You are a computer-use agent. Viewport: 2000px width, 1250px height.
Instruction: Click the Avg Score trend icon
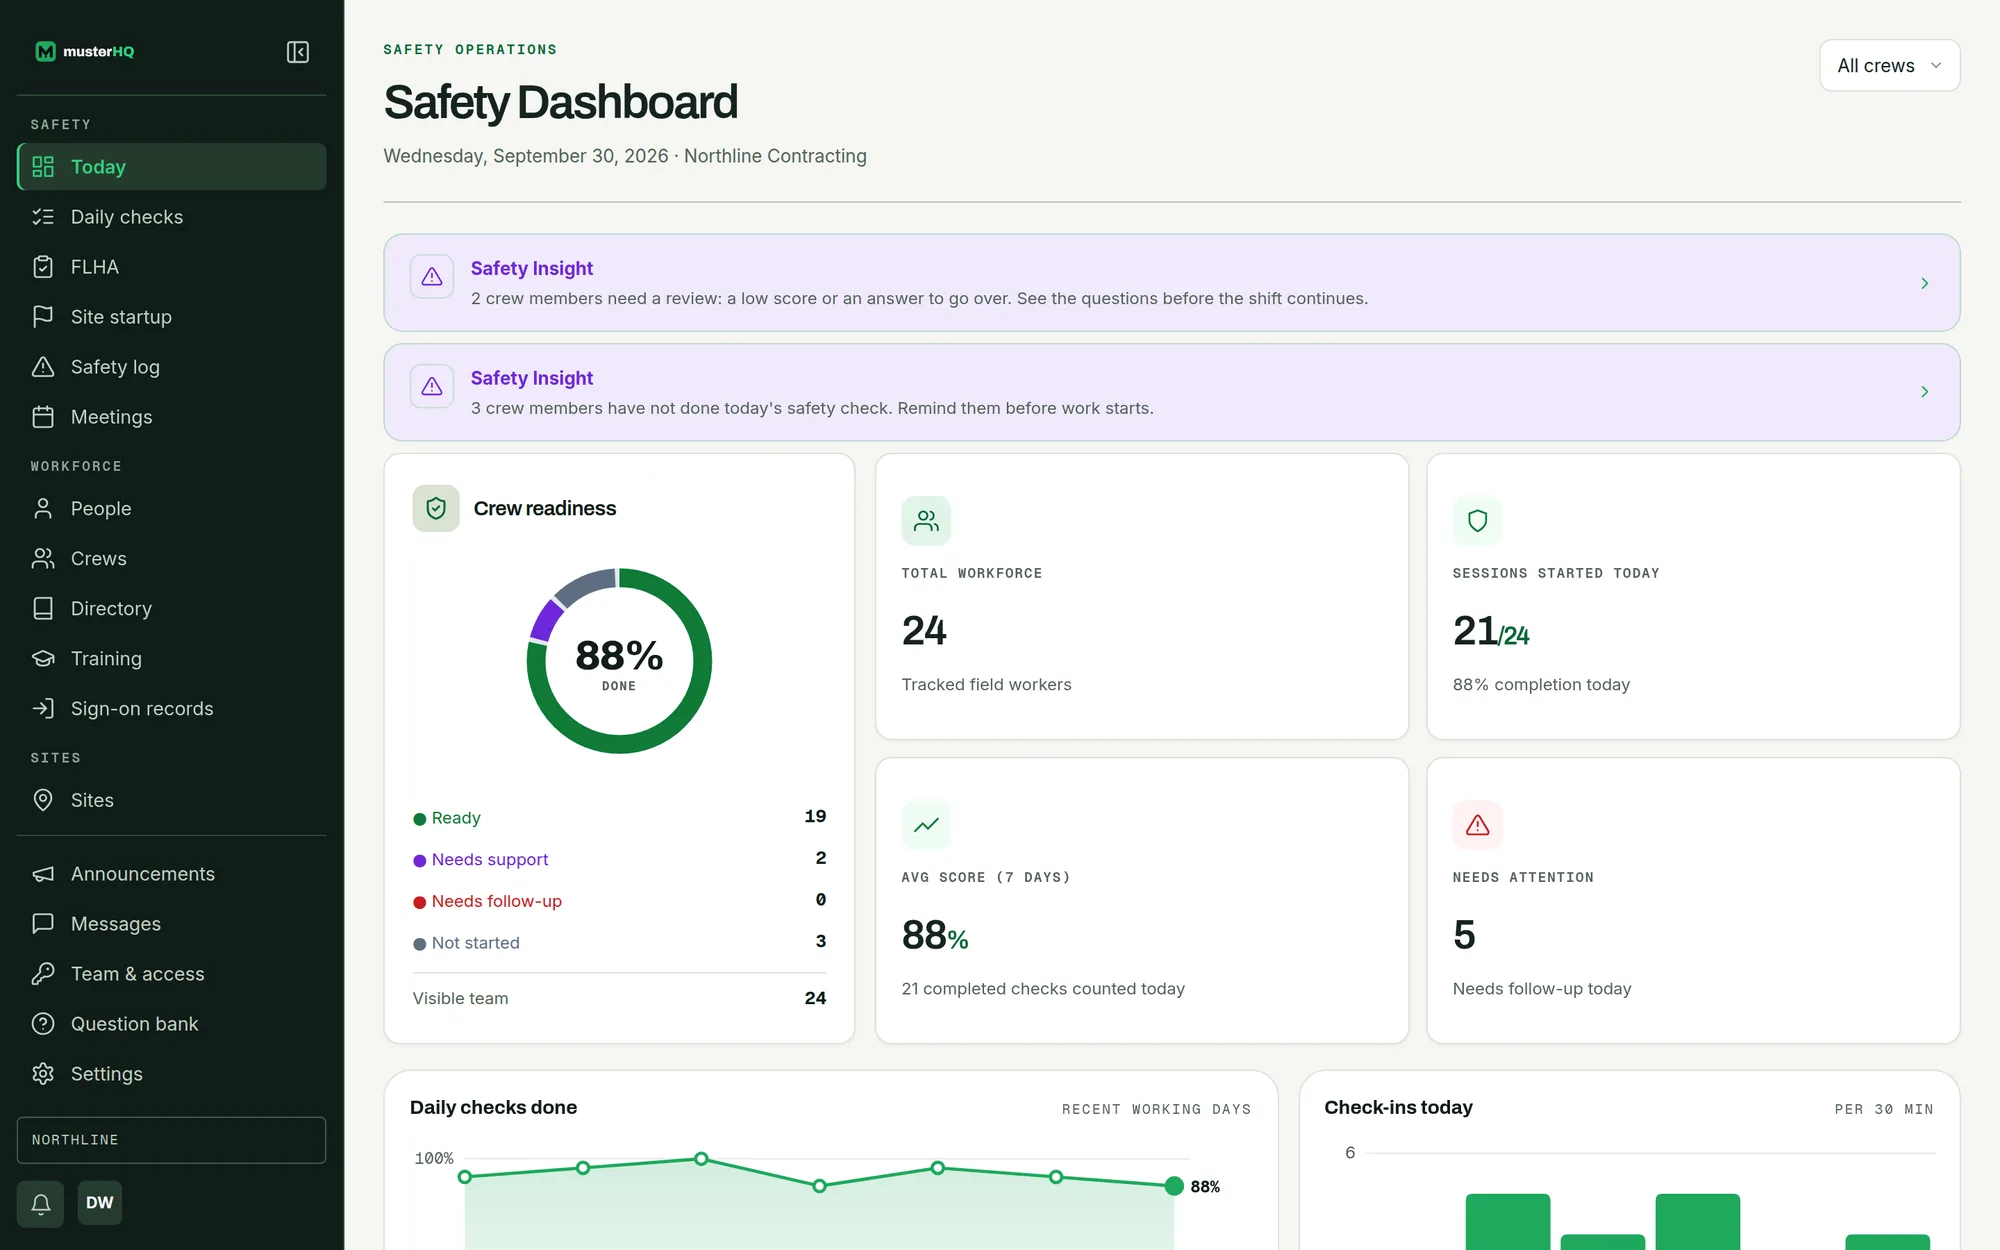click(926, 825)
